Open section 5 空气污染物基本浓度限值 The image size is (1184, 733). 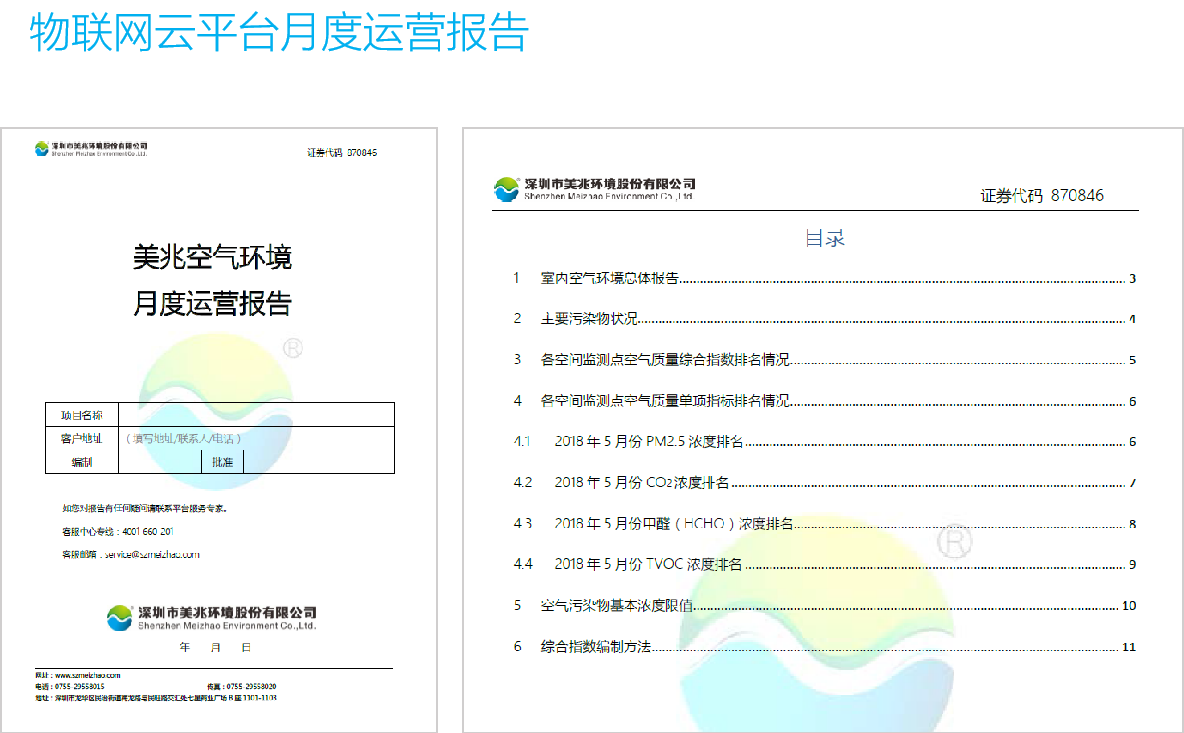tap(615, 605)
